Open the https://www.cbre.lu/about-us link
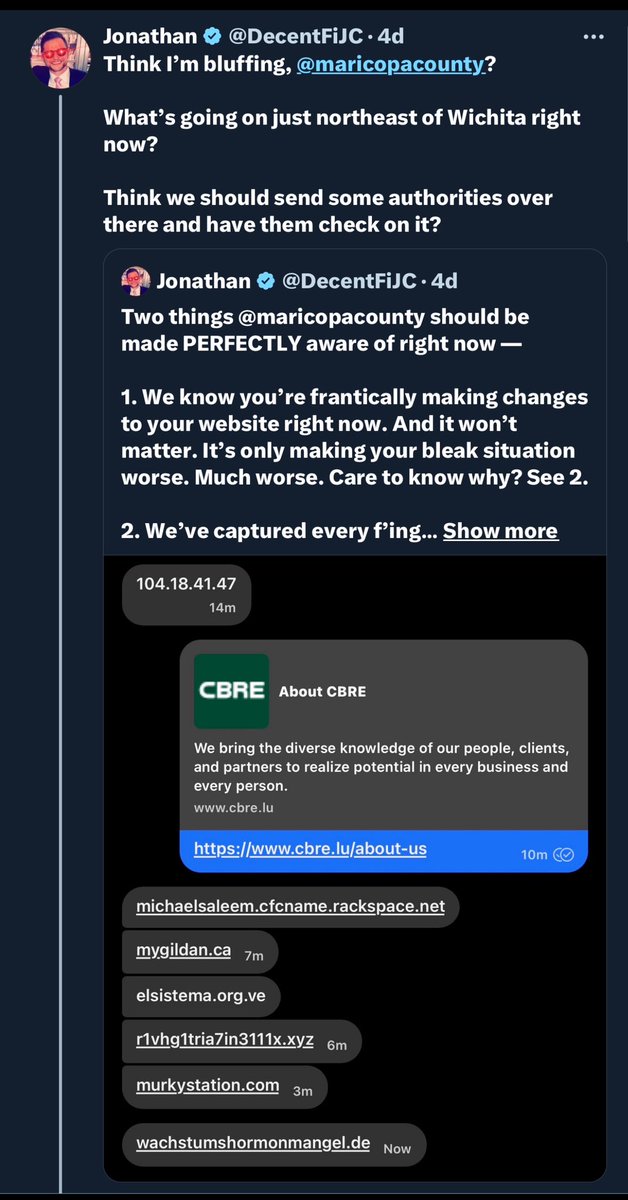 tap(310, 849)
